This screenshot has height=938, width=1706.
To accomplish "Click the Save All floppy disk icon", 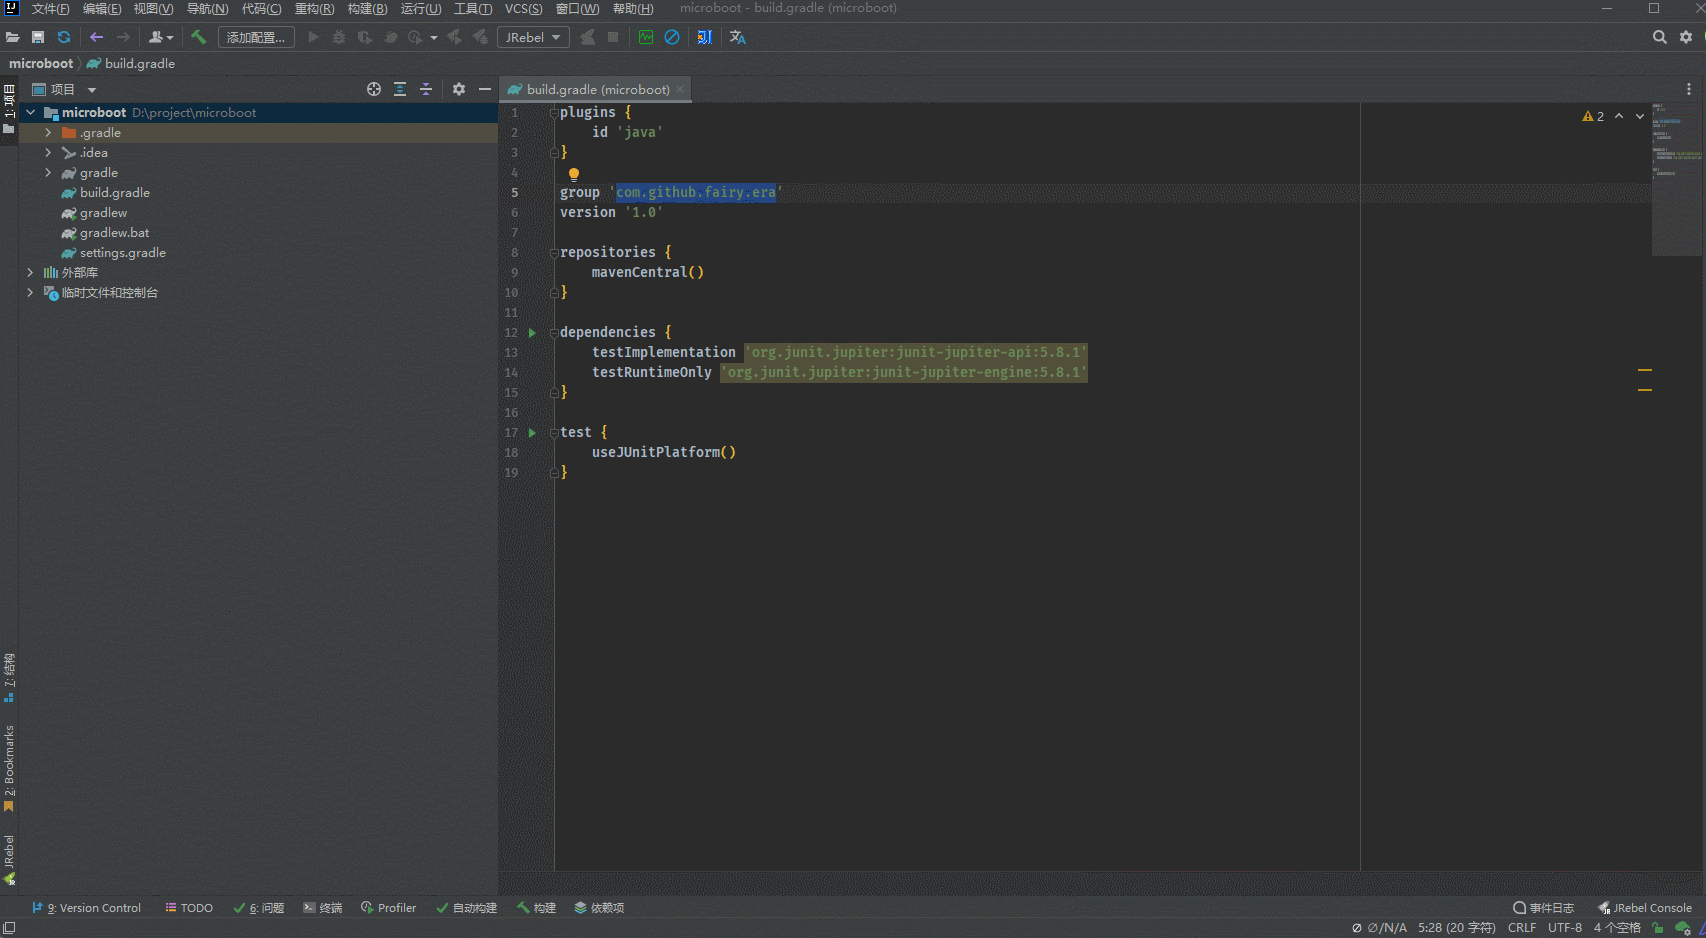I will click(x=38, y=37).
